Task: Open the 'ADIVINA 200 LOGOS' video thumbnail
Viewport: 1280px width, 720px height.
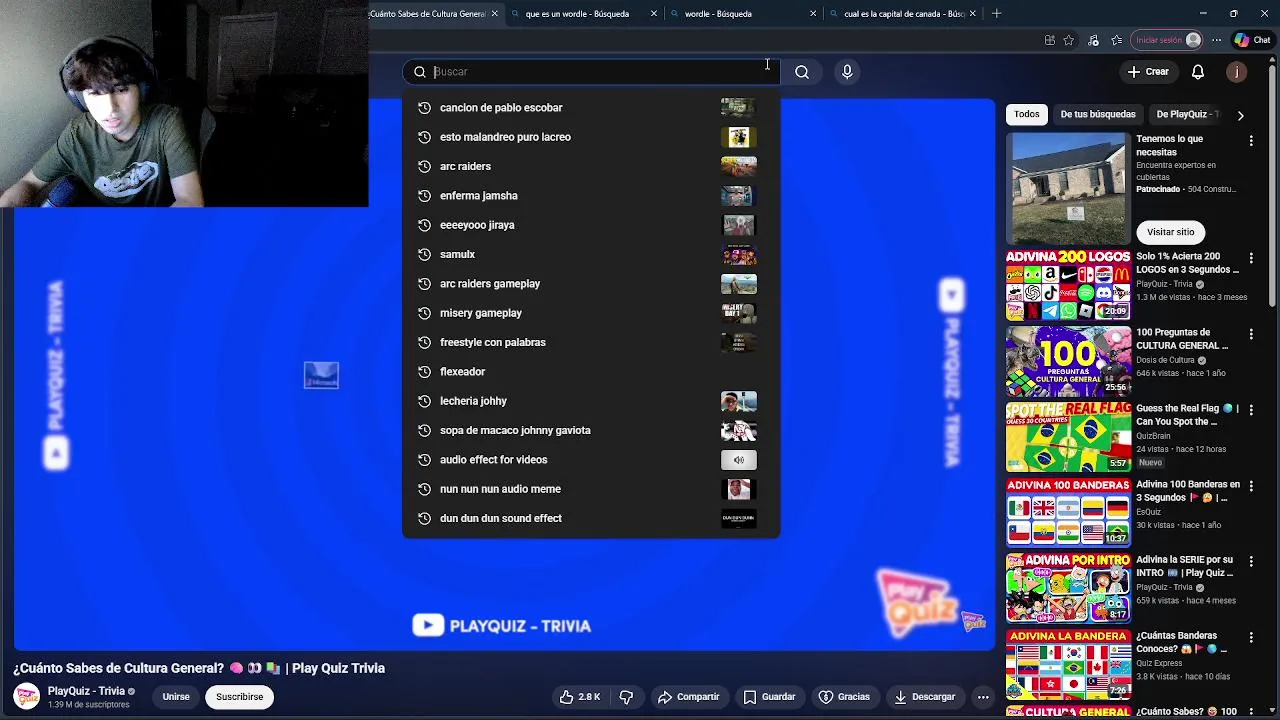Action: coord(1068,285)
